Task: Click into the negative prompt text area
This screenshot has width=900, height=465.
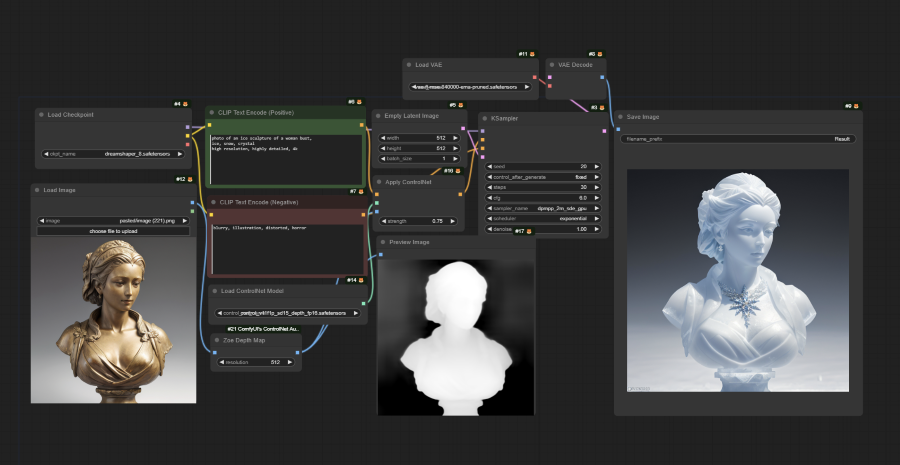Action: [x=288, y=248]
